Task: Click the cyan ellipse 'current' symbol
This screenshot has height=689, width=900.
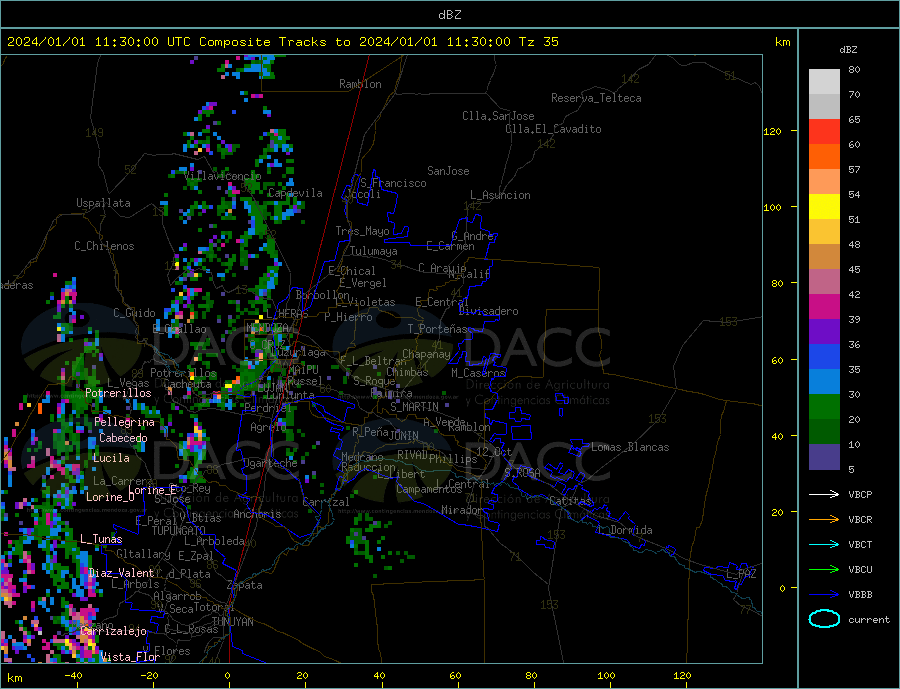Action: click(x=824, y=619)
